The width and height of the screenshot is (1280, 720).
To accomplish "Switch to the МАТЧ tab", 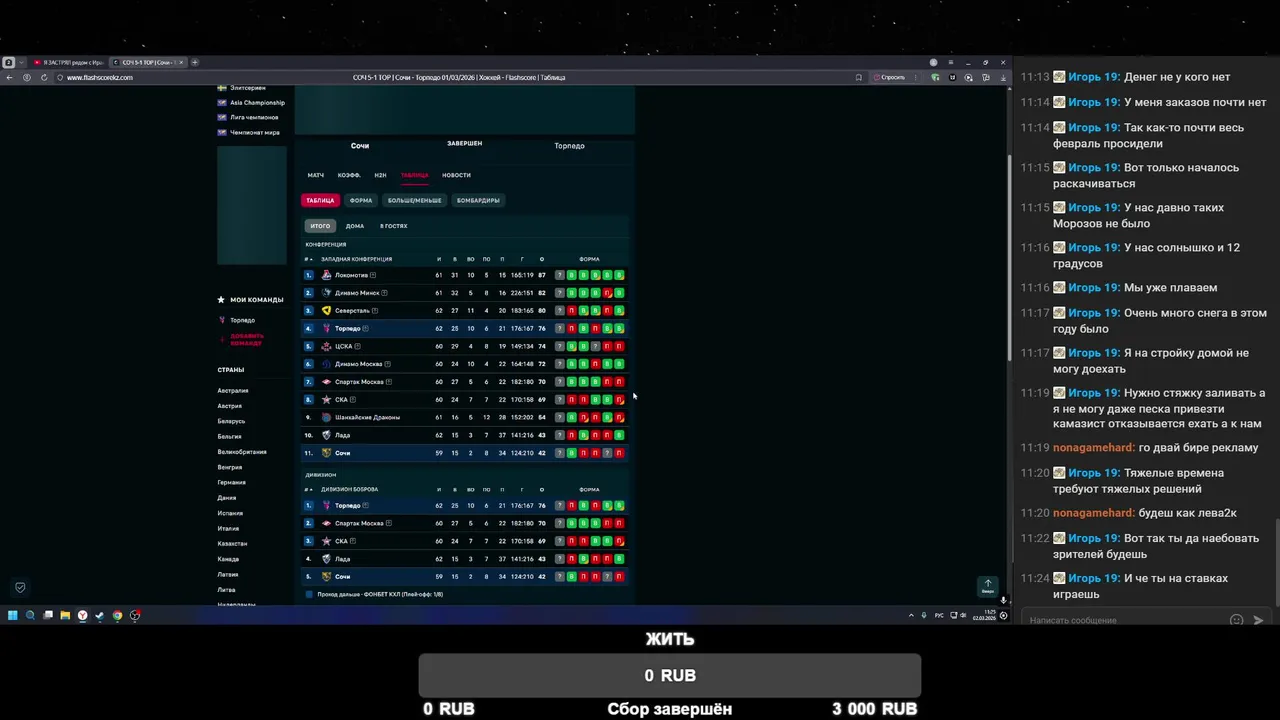I will [316, 175].
